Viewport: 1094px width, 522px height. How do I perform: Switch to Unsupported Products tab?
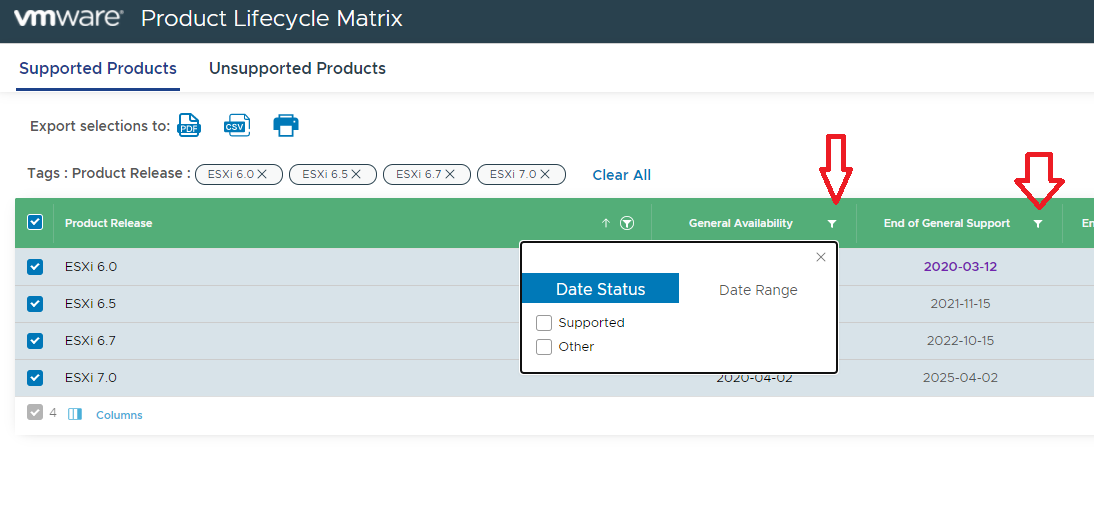pos(297,68)
